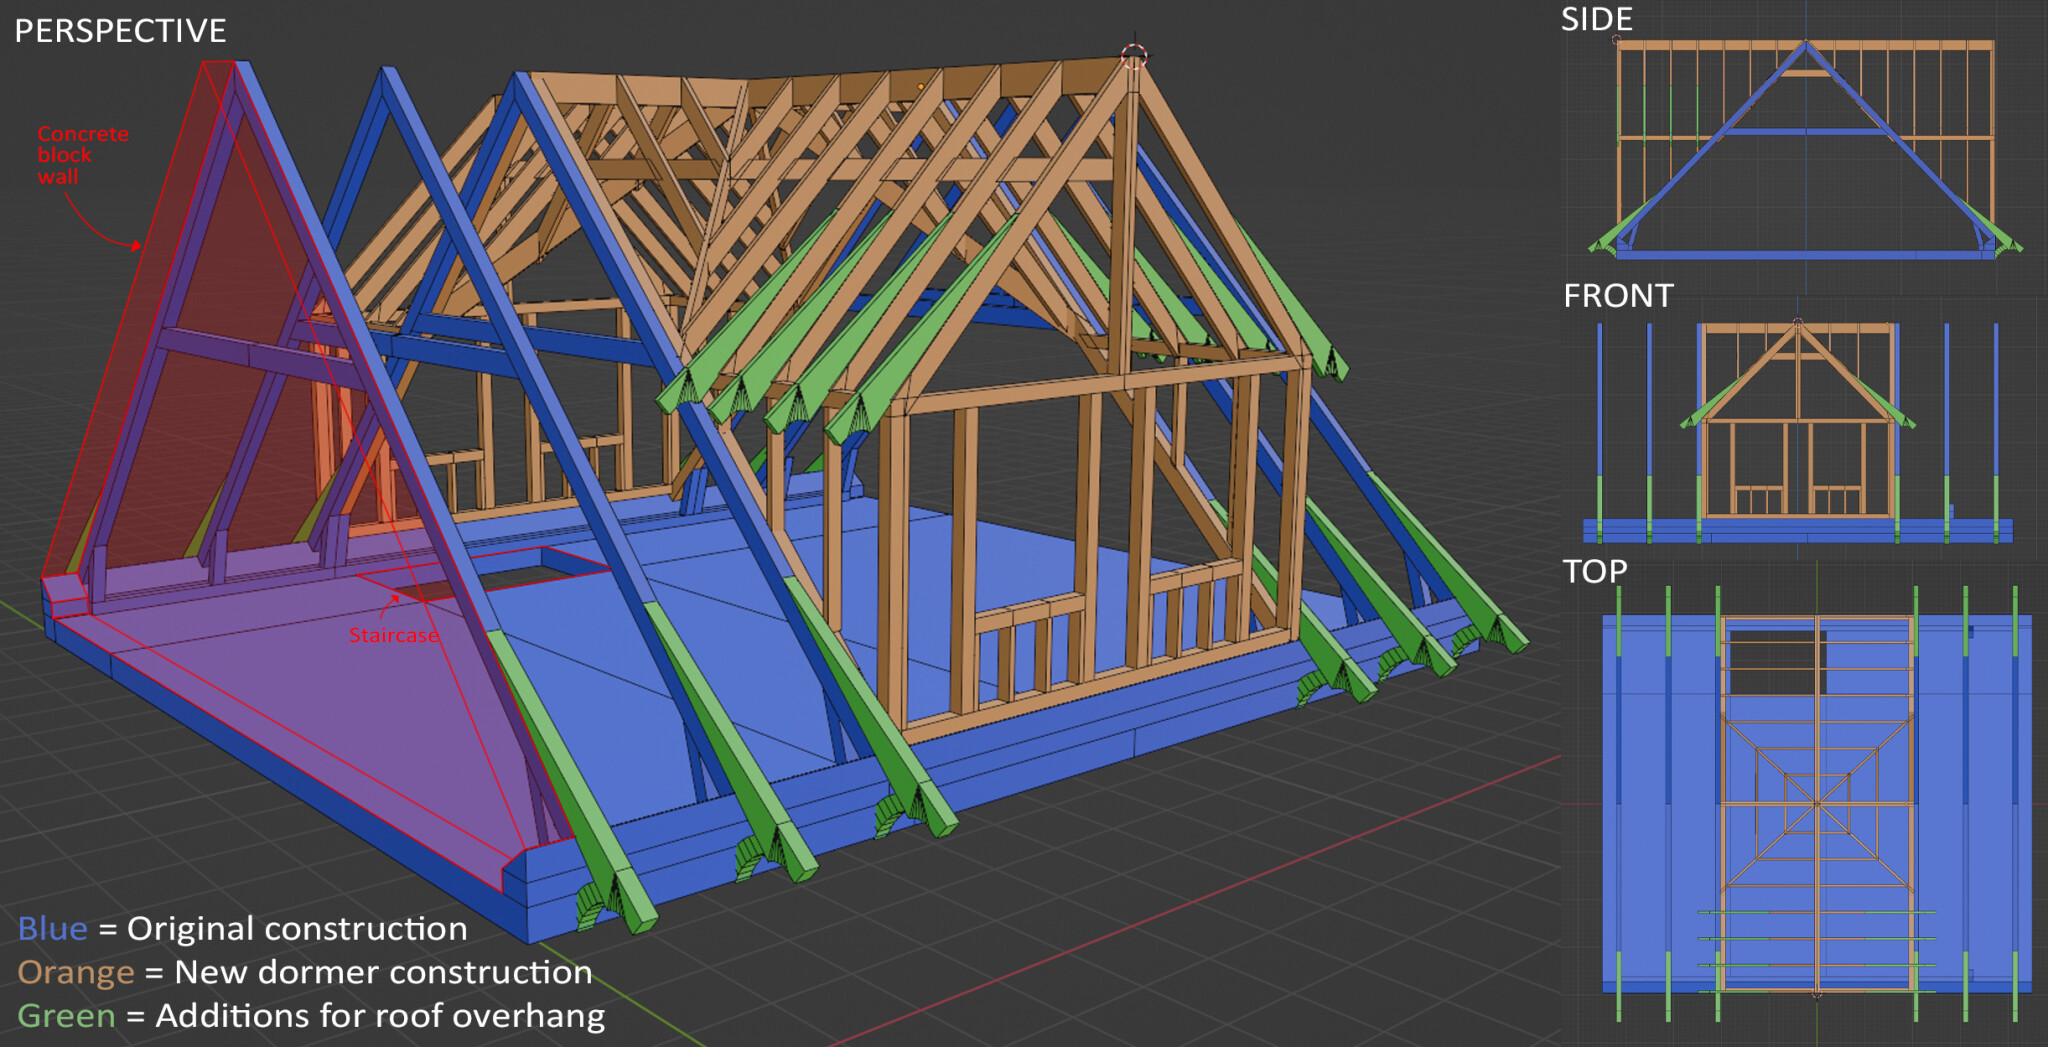
Task: Click the green 'Green' legend word
Action: click(66, 1016)
